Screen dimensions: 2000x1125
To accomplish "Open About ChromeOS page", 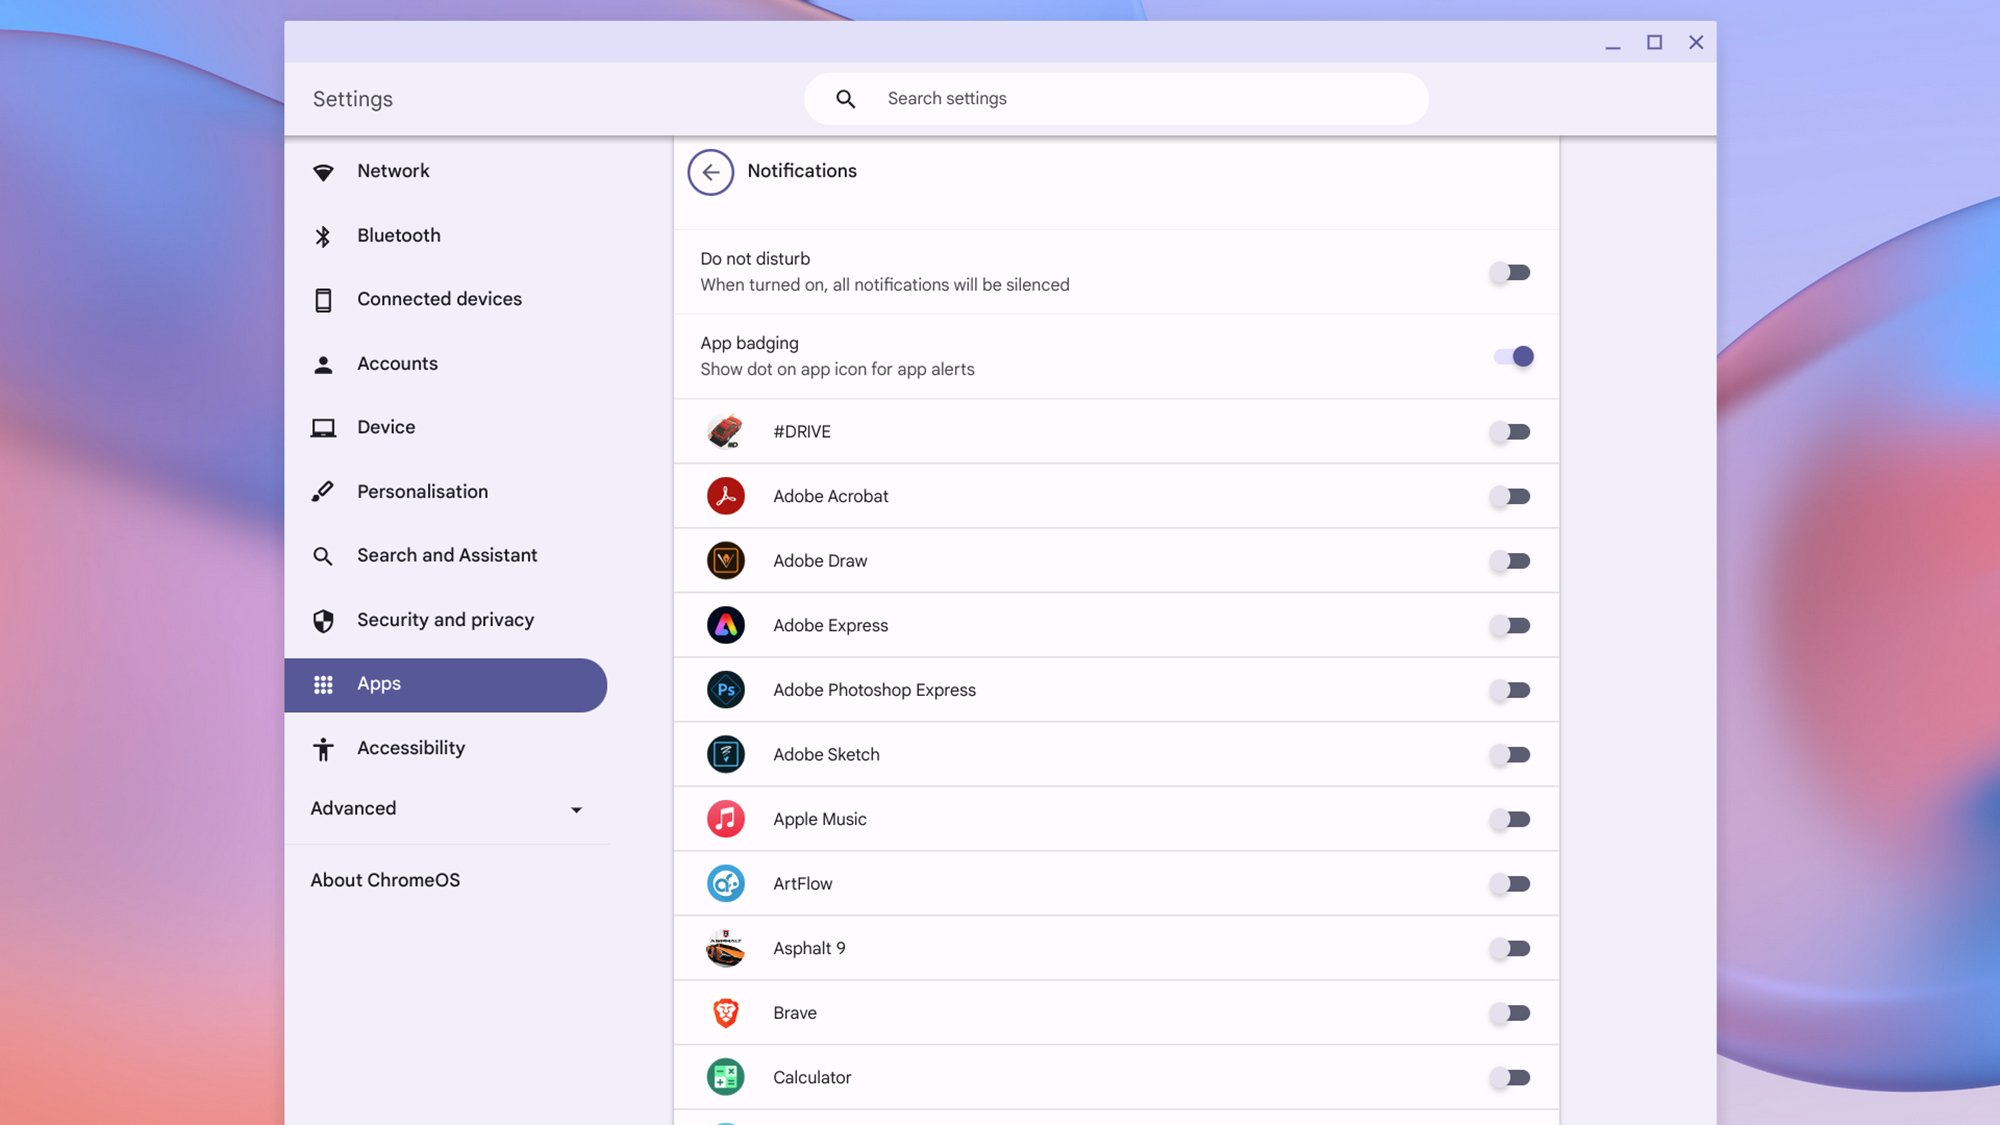I will pyautogui.click(x=385, y=879).
